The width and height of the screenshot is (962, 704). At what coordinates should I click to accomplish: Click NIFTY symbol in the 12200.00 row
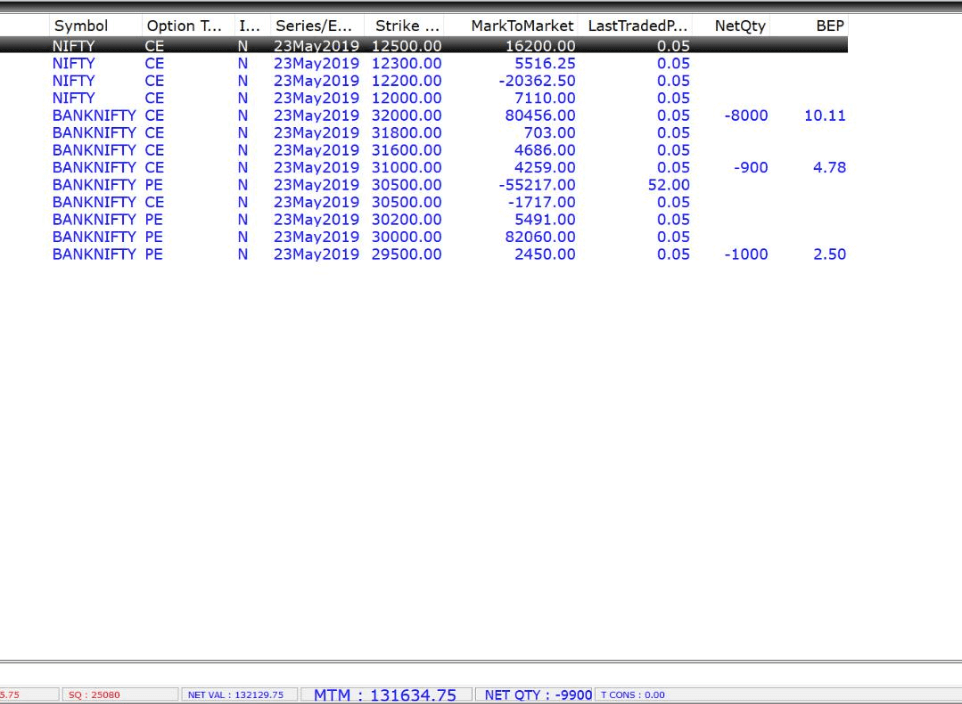[x=74, y=80]
